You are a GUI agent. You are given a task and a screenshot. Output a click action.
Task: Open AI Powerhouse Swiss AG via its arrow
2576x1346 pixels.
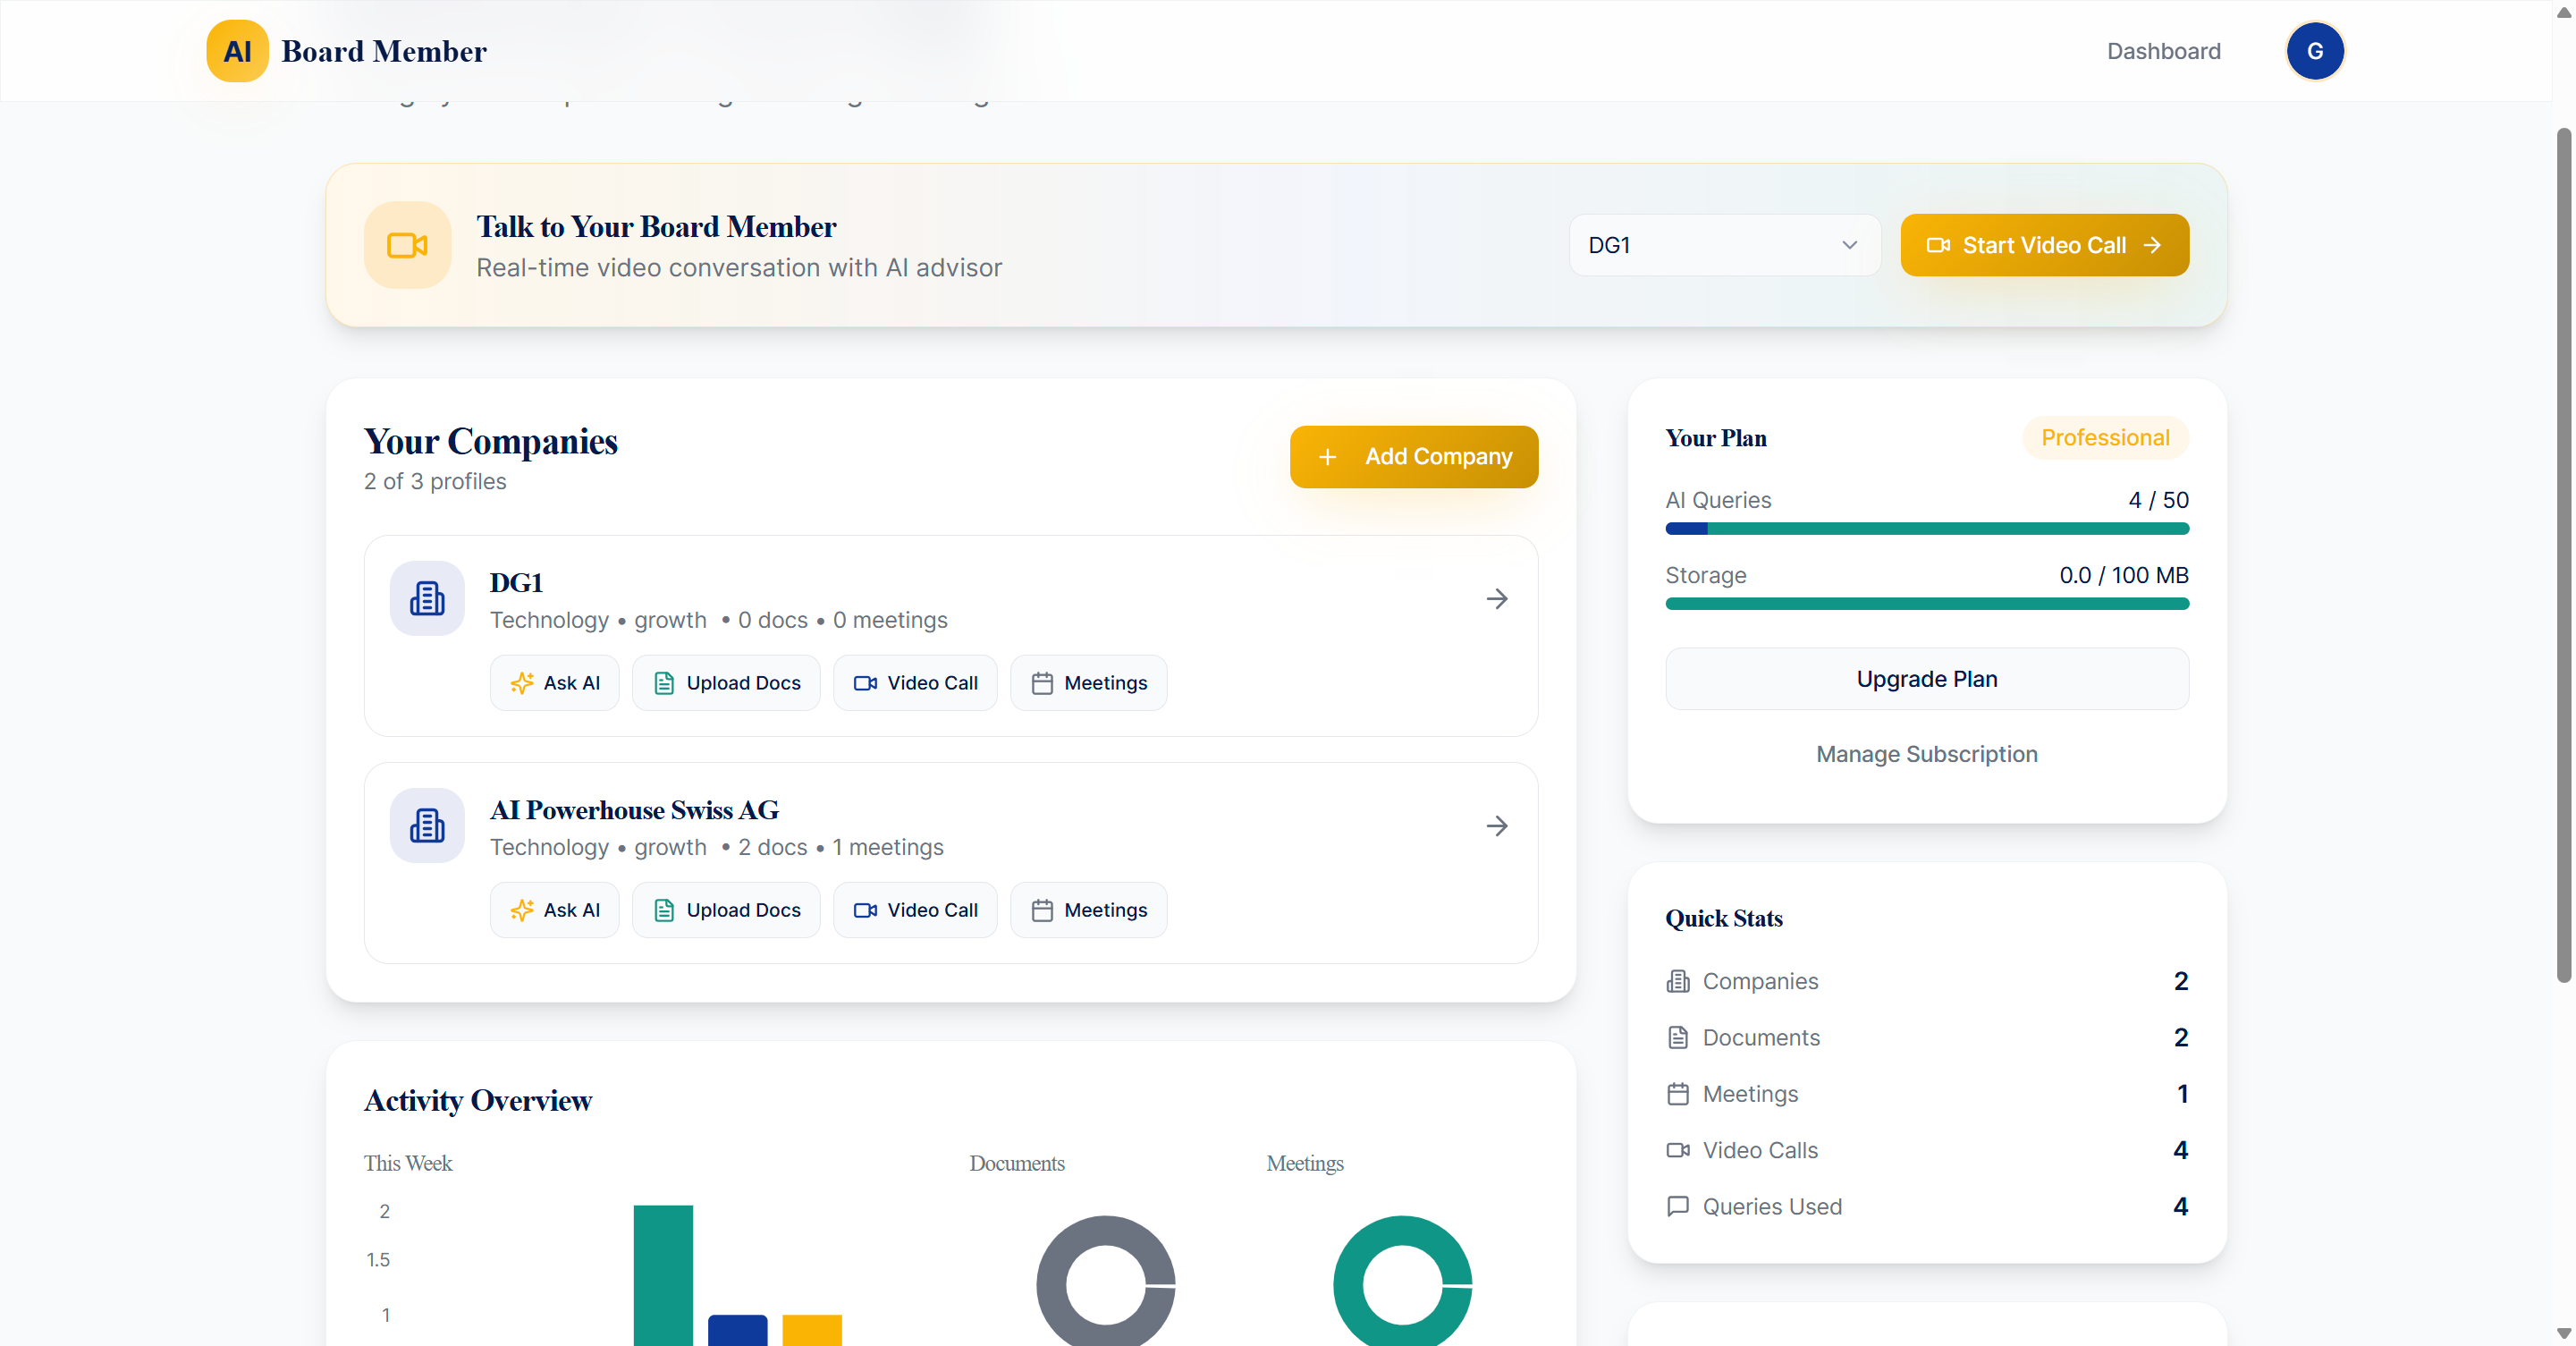(x=1496, y=825)
